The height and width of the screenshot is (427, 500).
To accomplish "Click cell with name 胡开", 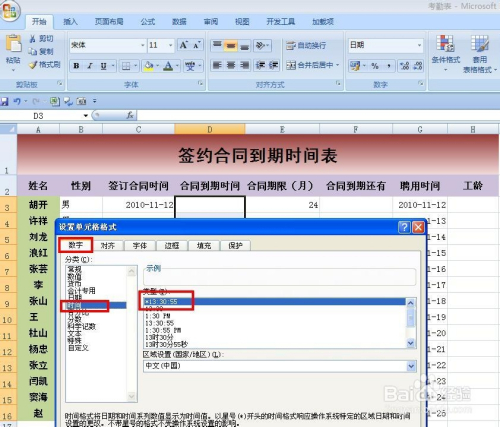I will point(38,204).
